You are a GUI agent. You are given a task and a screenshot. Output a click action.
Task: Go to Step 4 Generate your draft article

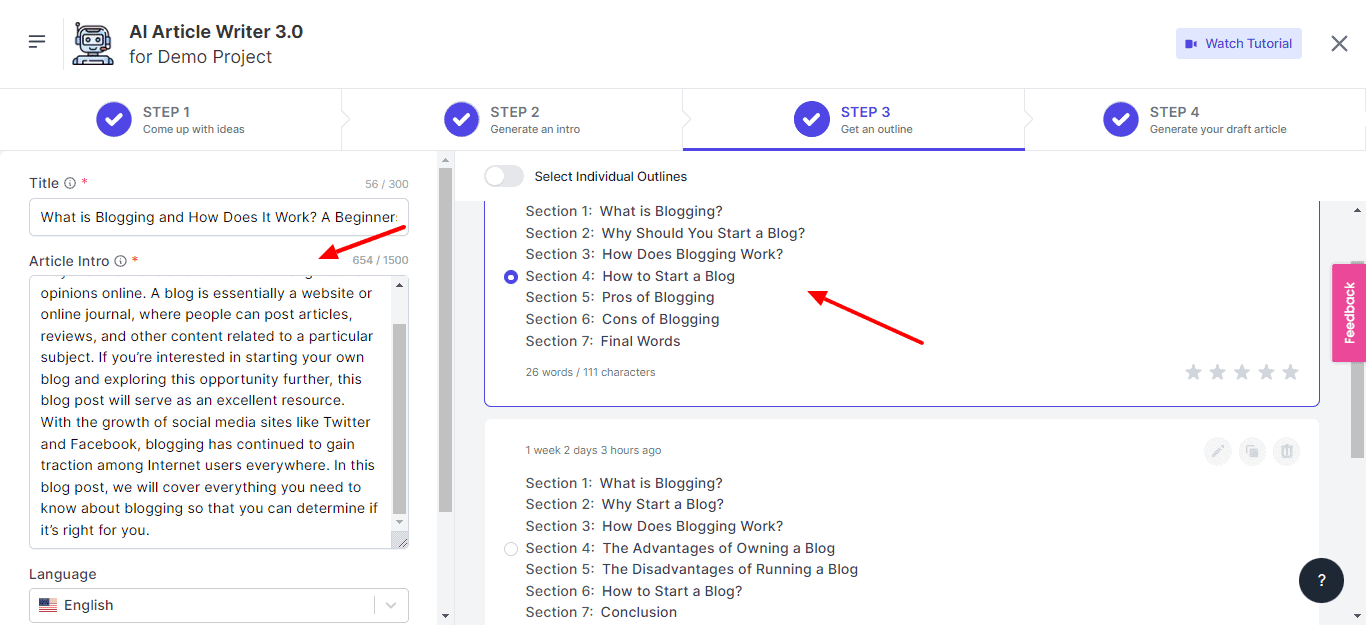coord(1195,120)
